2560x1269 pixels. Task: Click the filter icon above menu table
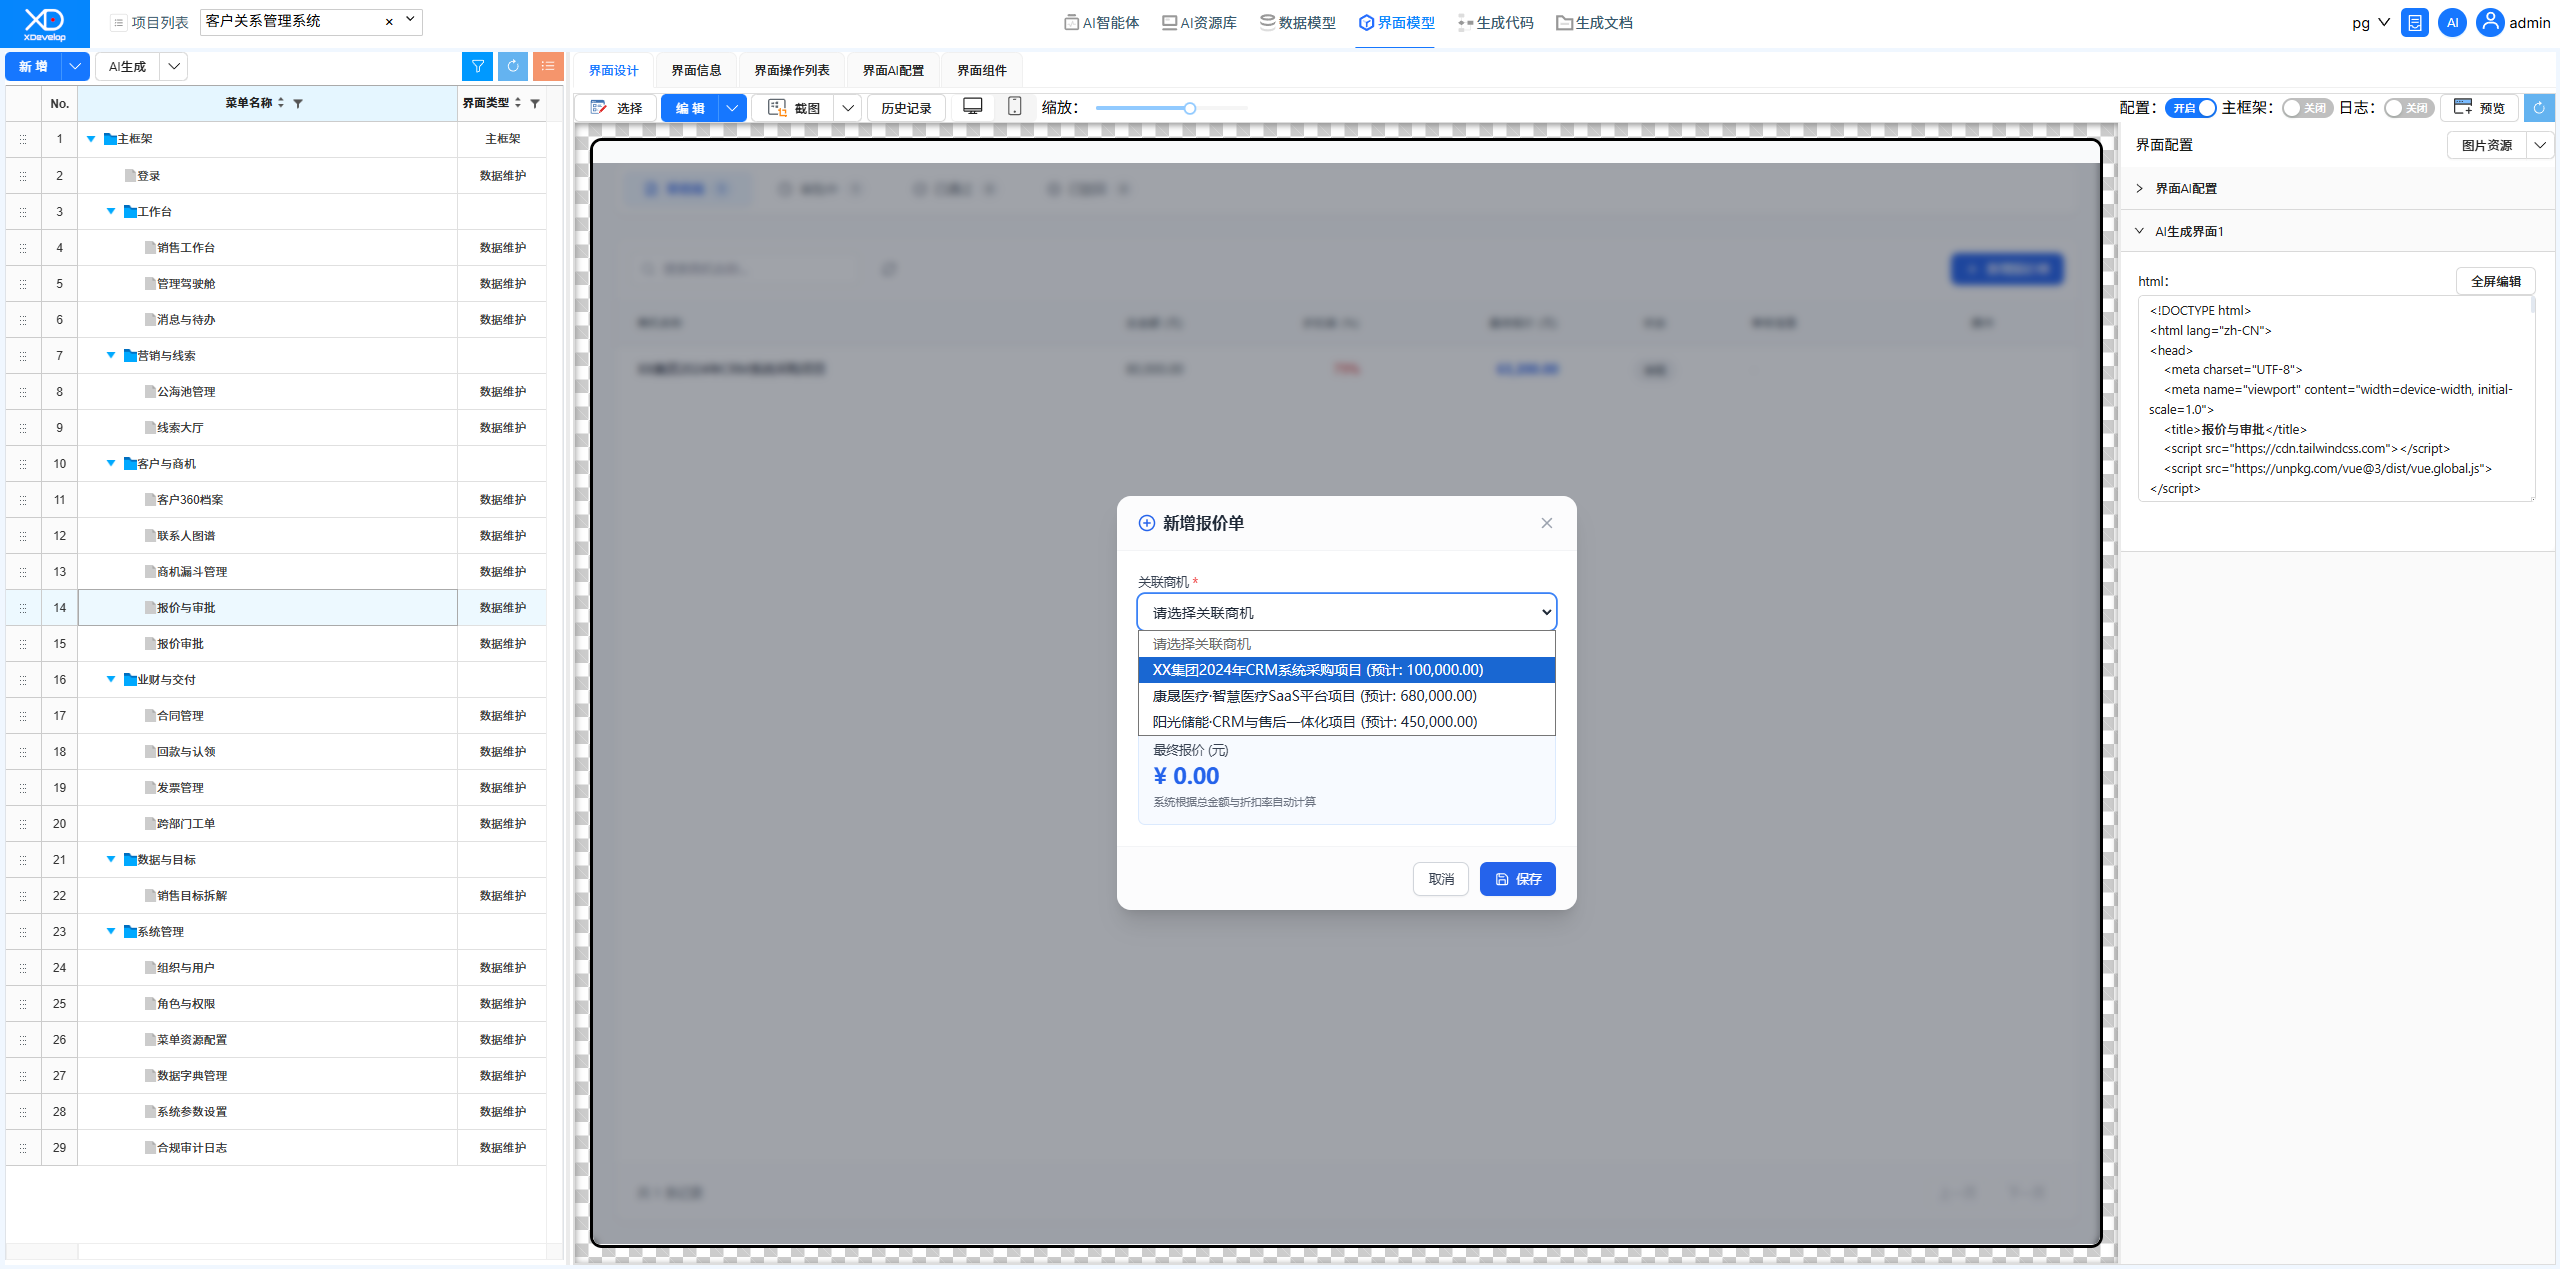pyautogui.click(x=478, y=66)
